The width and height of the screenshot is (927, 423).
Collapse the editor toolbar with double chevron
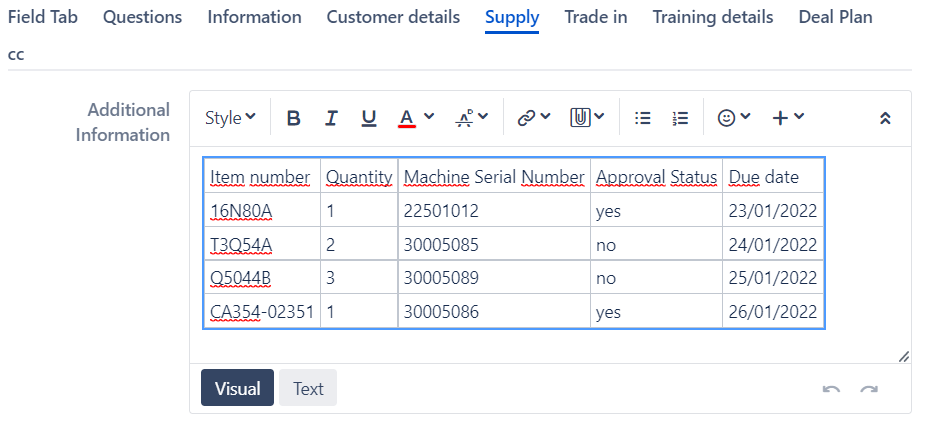[885, 118]
